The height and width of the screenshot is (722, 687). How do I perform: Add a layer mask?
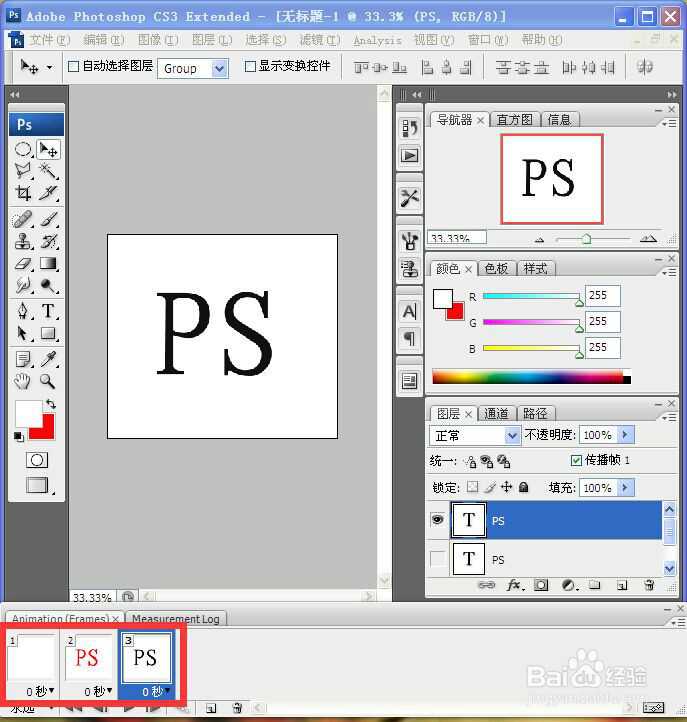tap(541, 585)
